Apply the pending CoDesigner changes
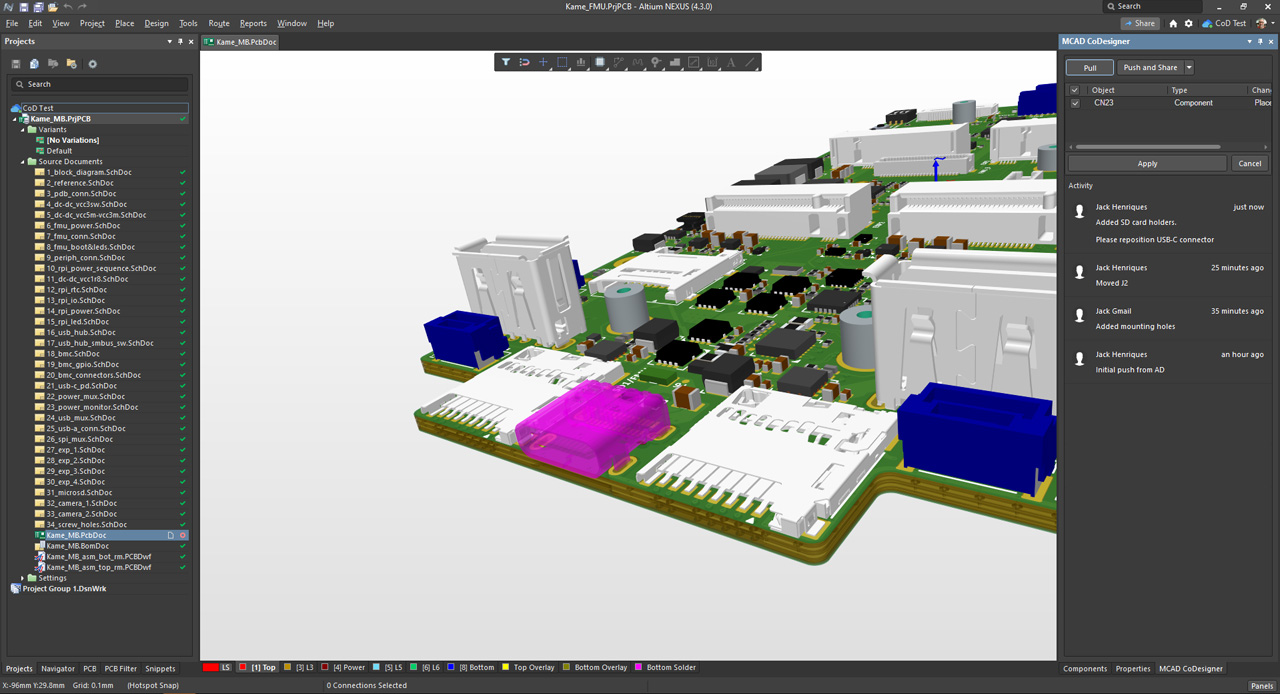 coord(1146,163)
